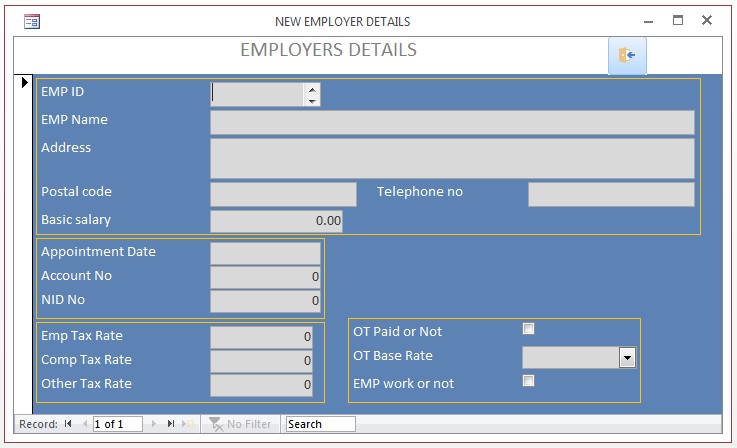Click the Comp Tax Rate field

[261, 361]
